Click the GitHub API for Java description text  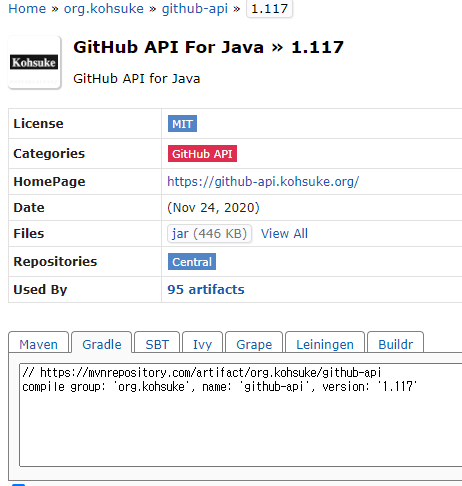[x=137, y=79]
